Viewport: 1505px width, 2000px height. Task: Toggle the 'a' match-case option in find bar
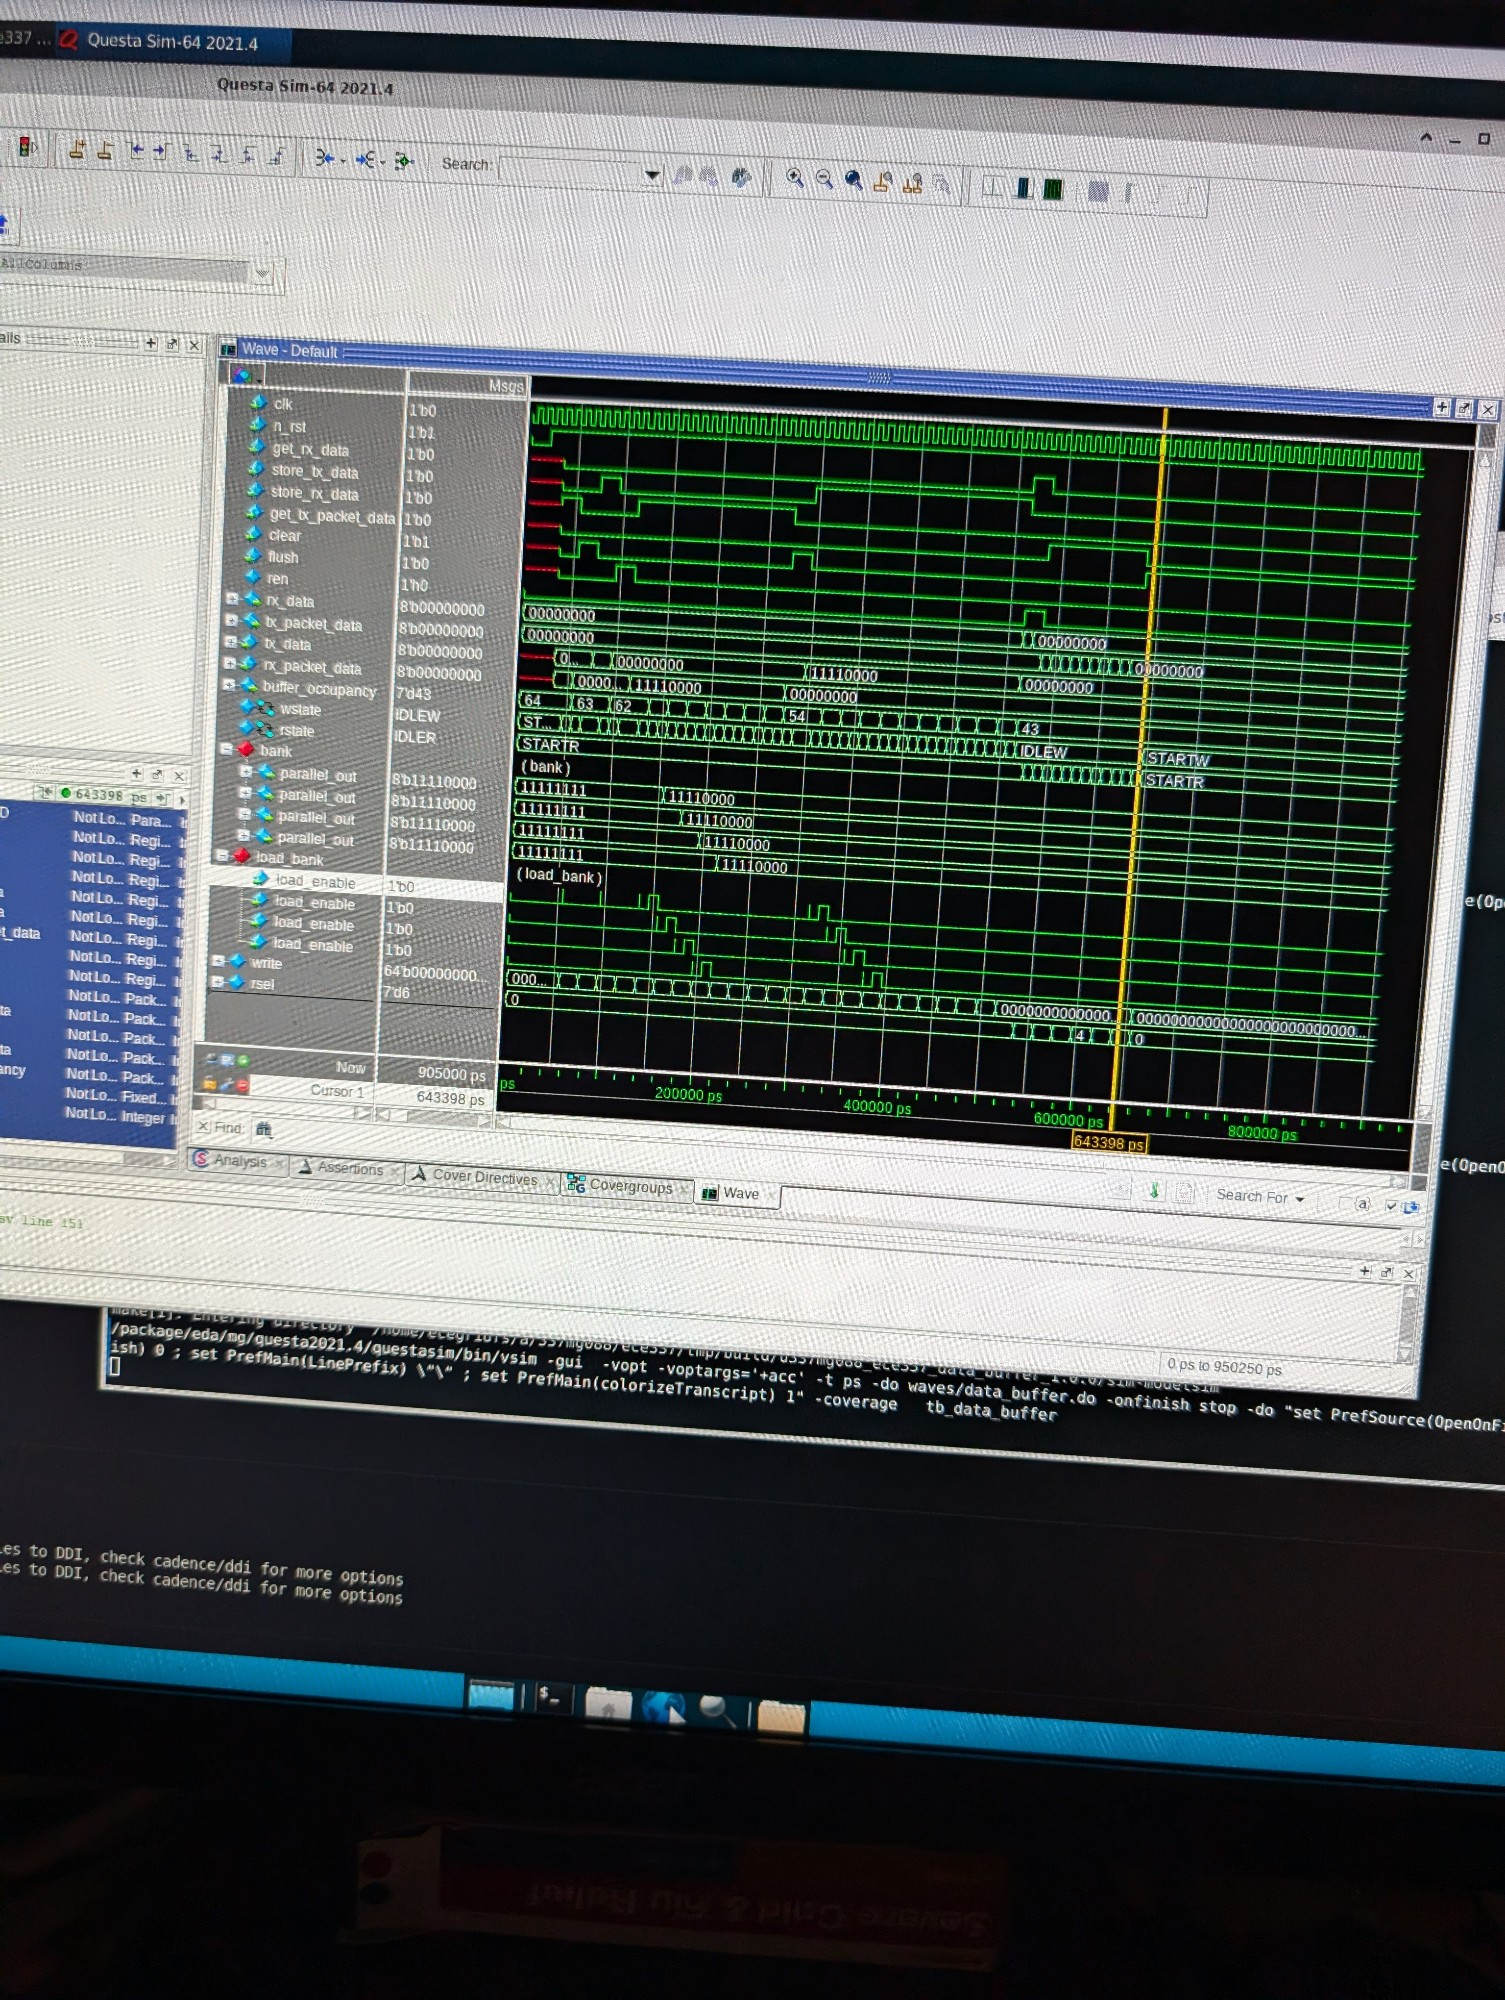click(1363, 1203)
